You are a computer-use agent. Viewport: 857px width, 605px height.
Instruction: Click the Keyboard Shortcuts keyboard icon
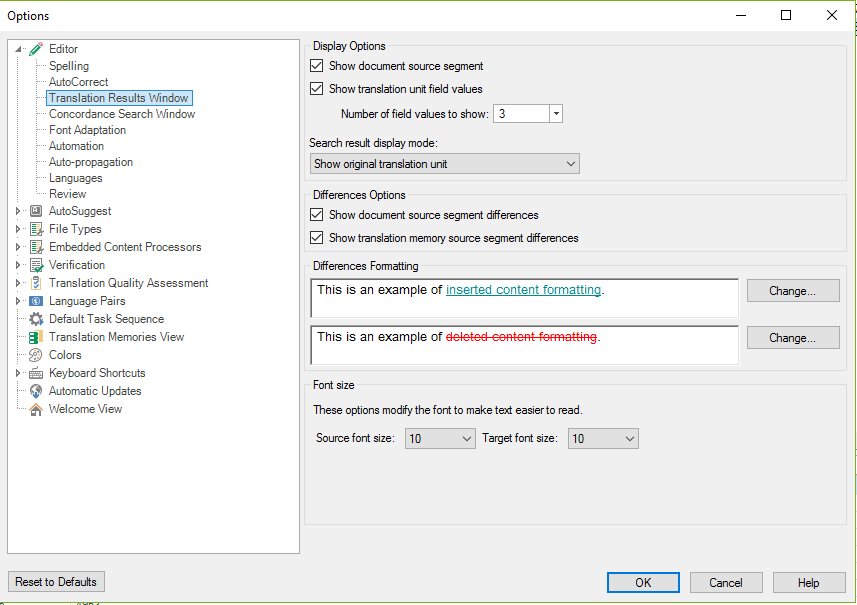[36, 373]
